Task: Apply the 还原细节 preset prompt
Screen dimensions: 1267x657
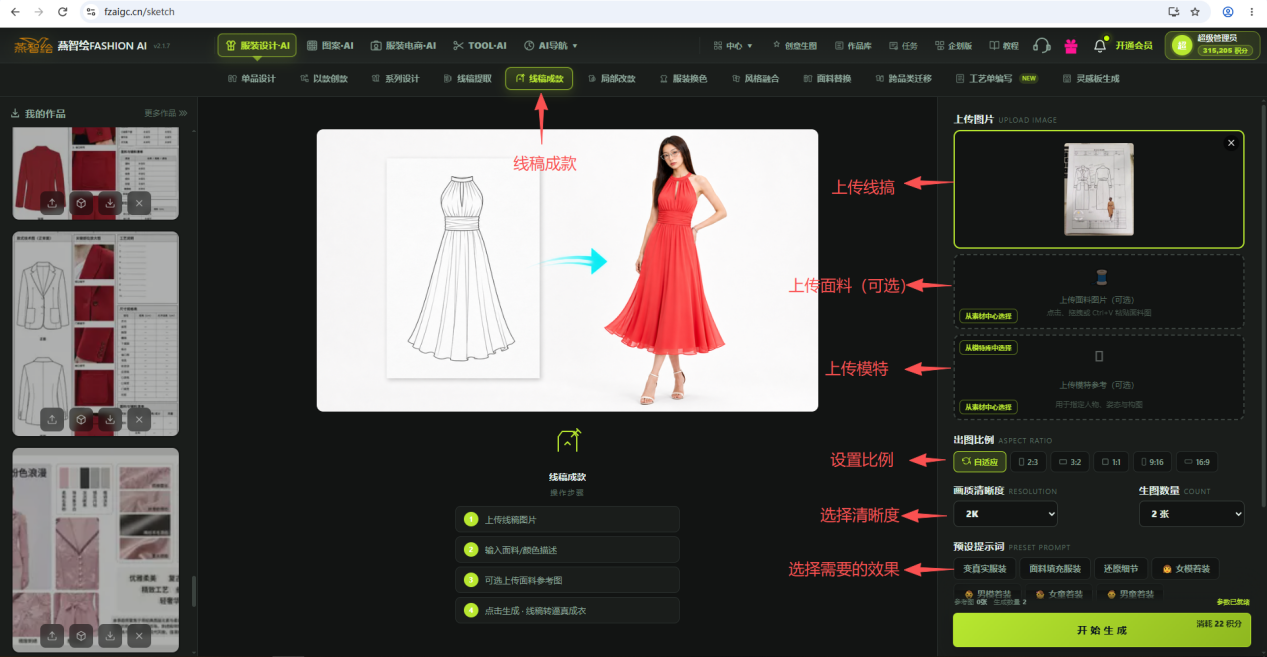Action: (1119, 569)
